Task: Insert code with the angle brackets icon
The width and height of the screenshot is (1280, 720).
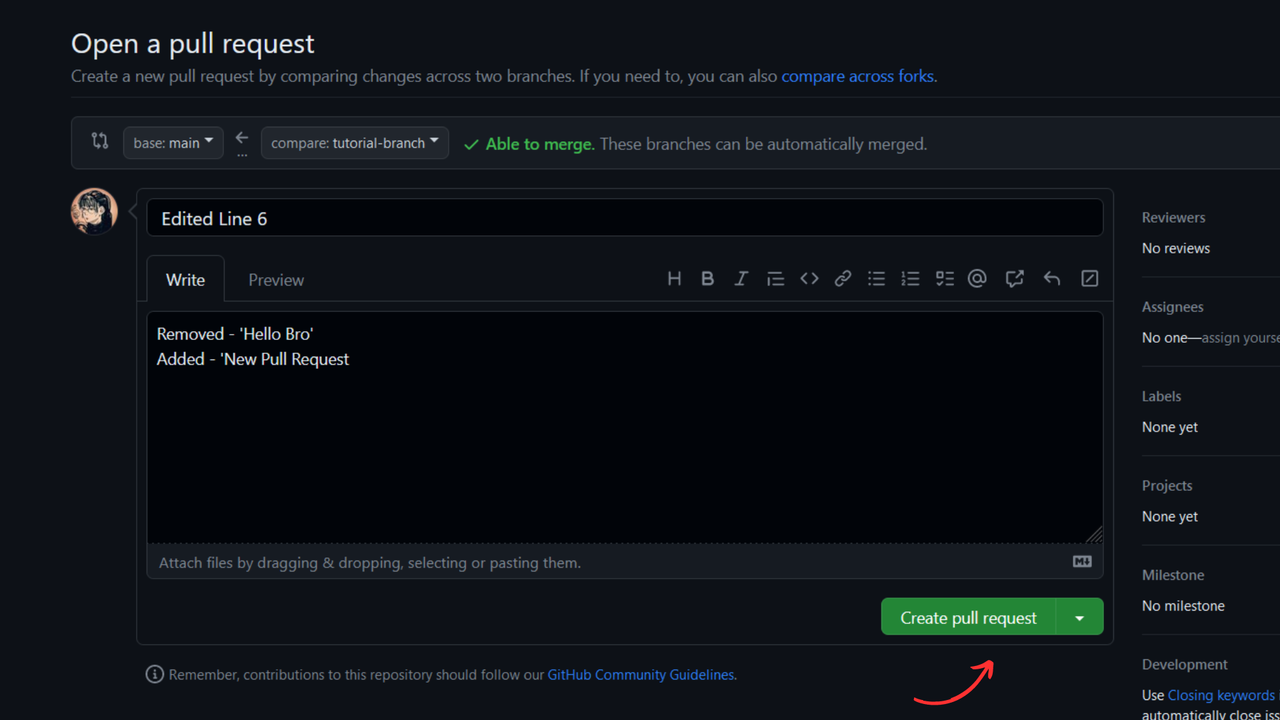Action: pyautogui.click(x=809, y=279)
